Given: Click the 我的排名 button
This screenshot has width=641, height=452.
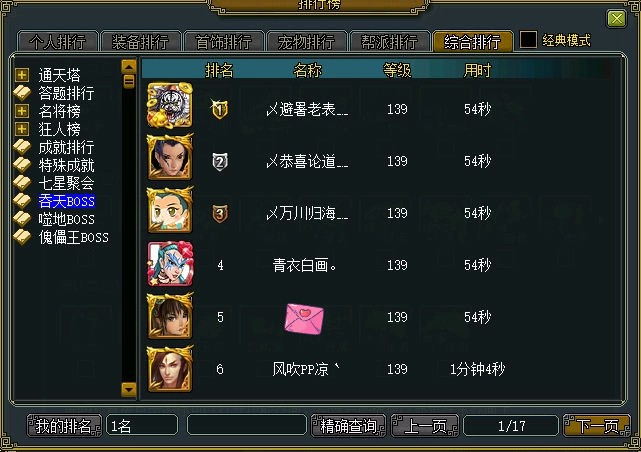Looking at the screenshot, I should (x=64, y=426).
